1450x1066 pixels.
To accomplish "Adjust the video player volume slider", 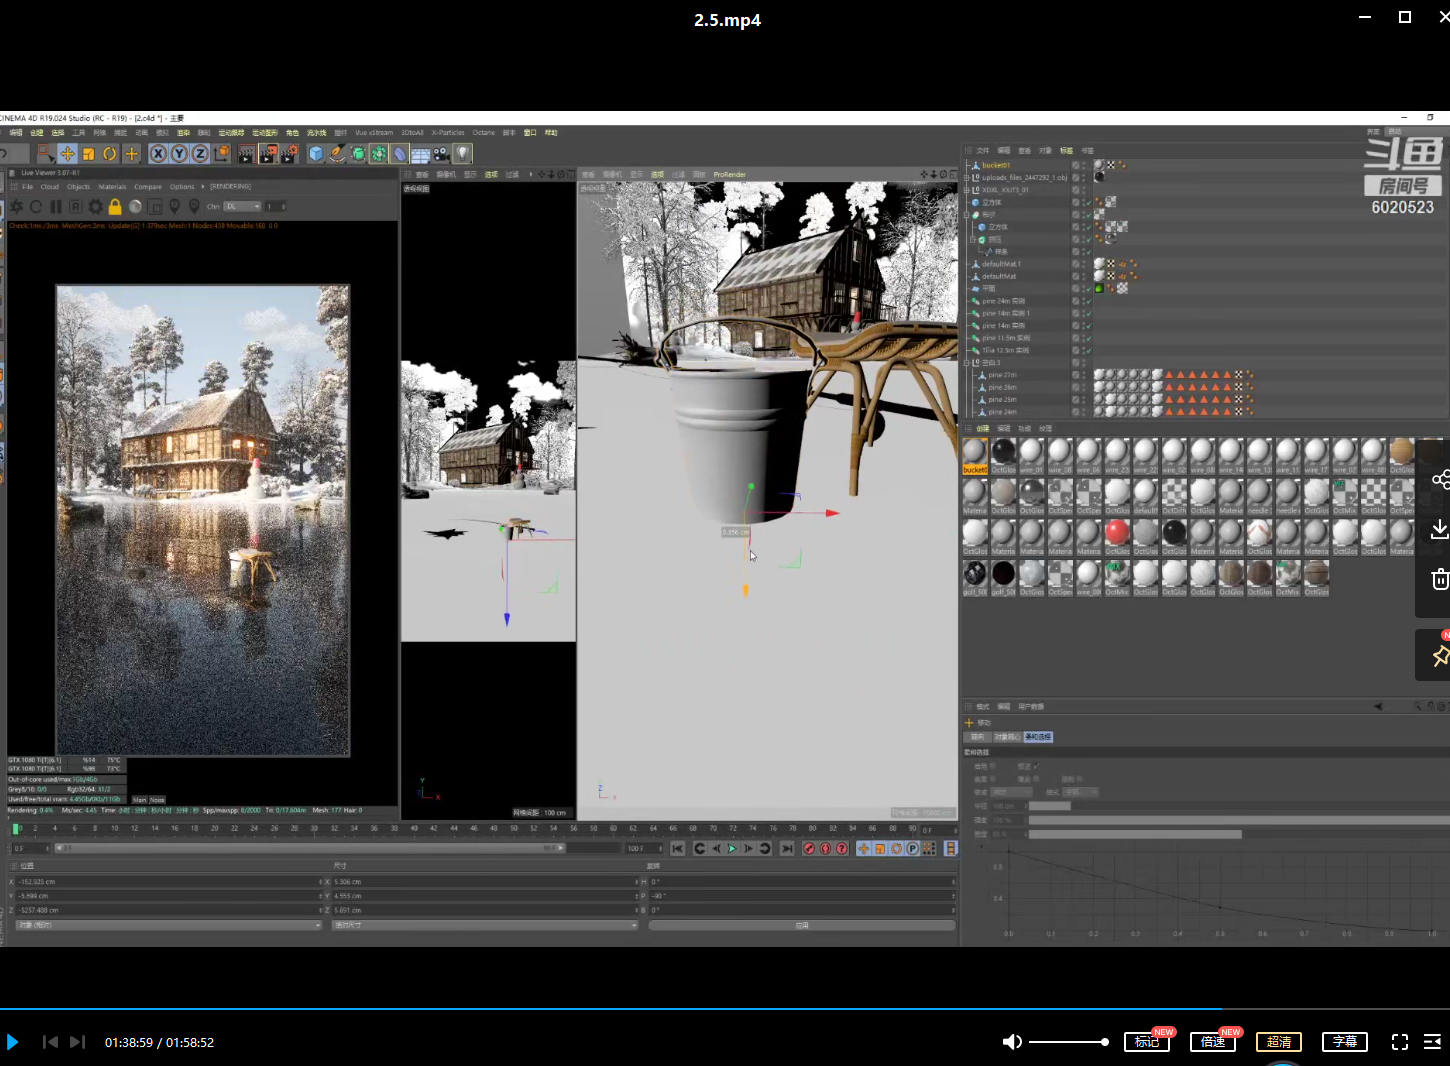I will coord(1068,1042).
